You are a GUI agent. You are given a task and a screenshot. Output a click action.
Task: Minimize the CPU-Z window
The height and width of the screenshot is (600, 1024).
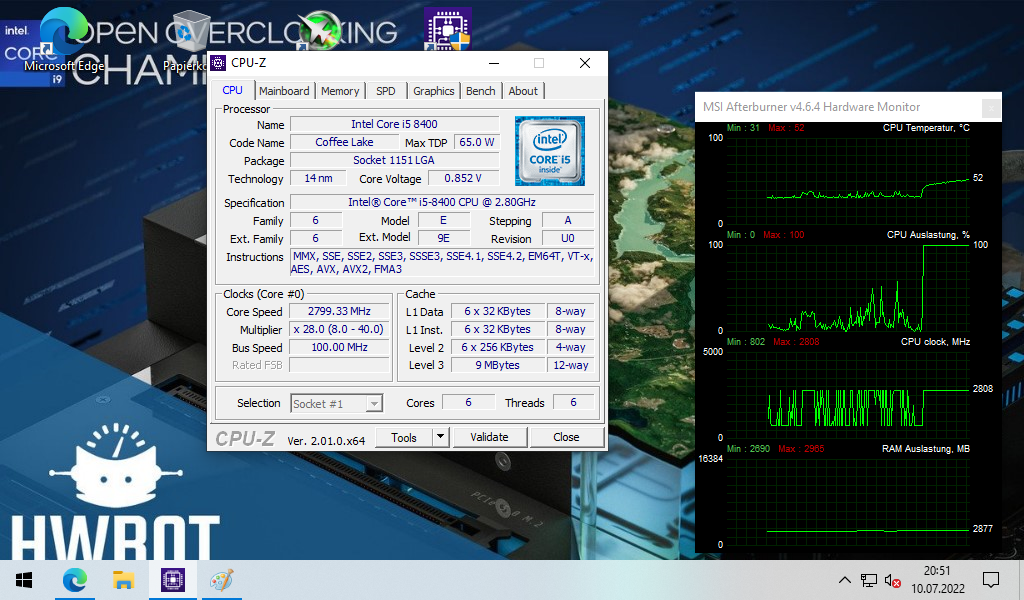[x=494, y=63]
